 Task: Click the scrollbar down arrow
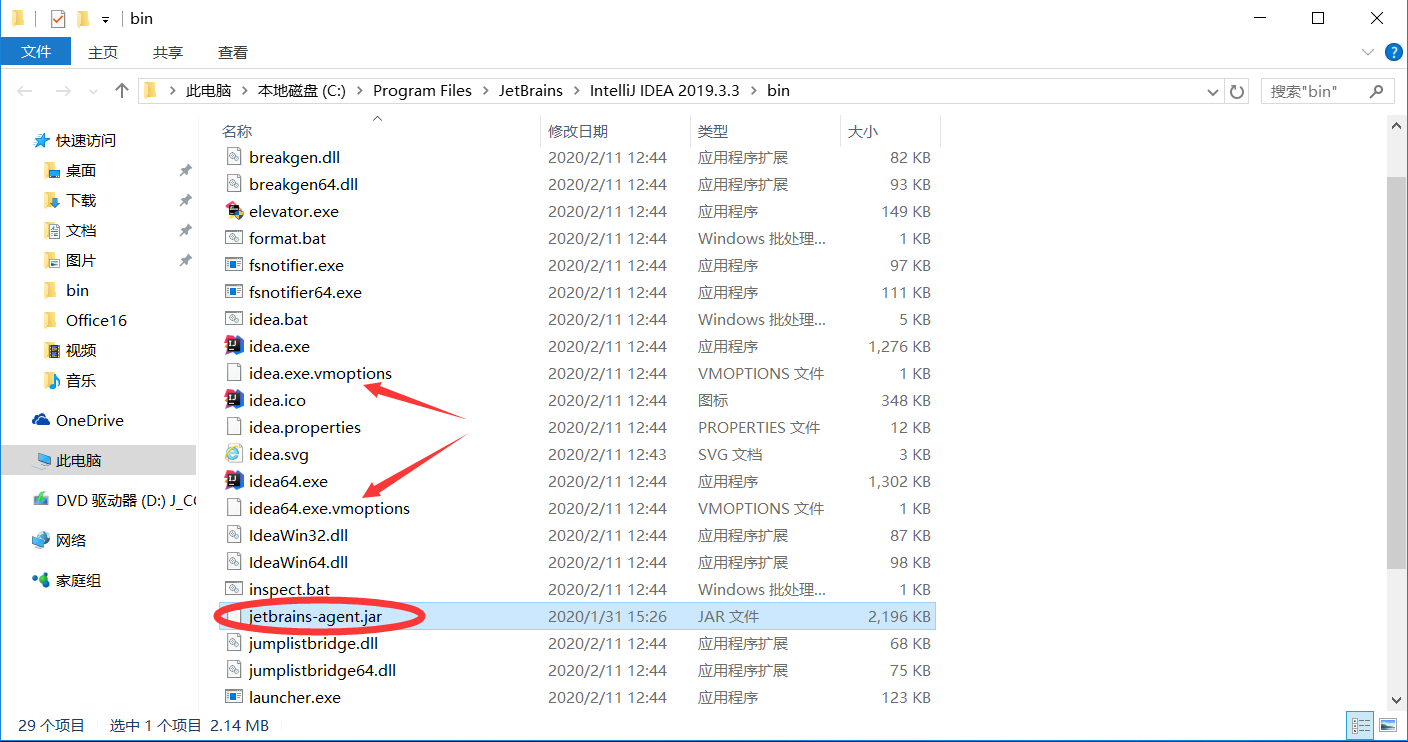tap(1397, 700)
